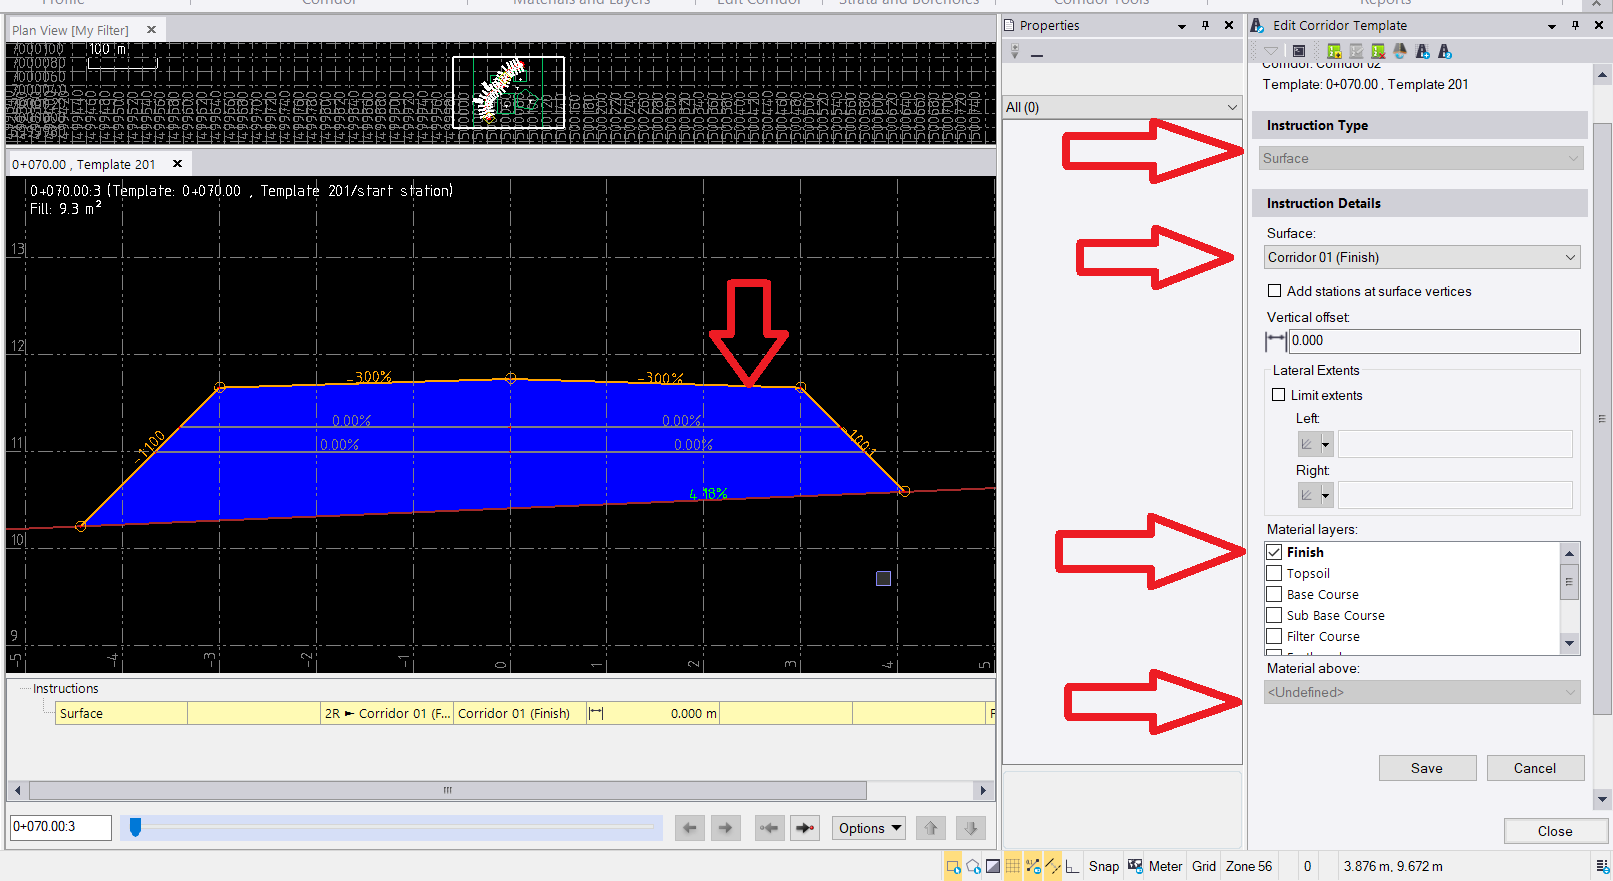Viewport: 1613px width, 881px height.
Task: Open Edit Corridor Template panel menu arrow
Action: (x=1552, y=26)
